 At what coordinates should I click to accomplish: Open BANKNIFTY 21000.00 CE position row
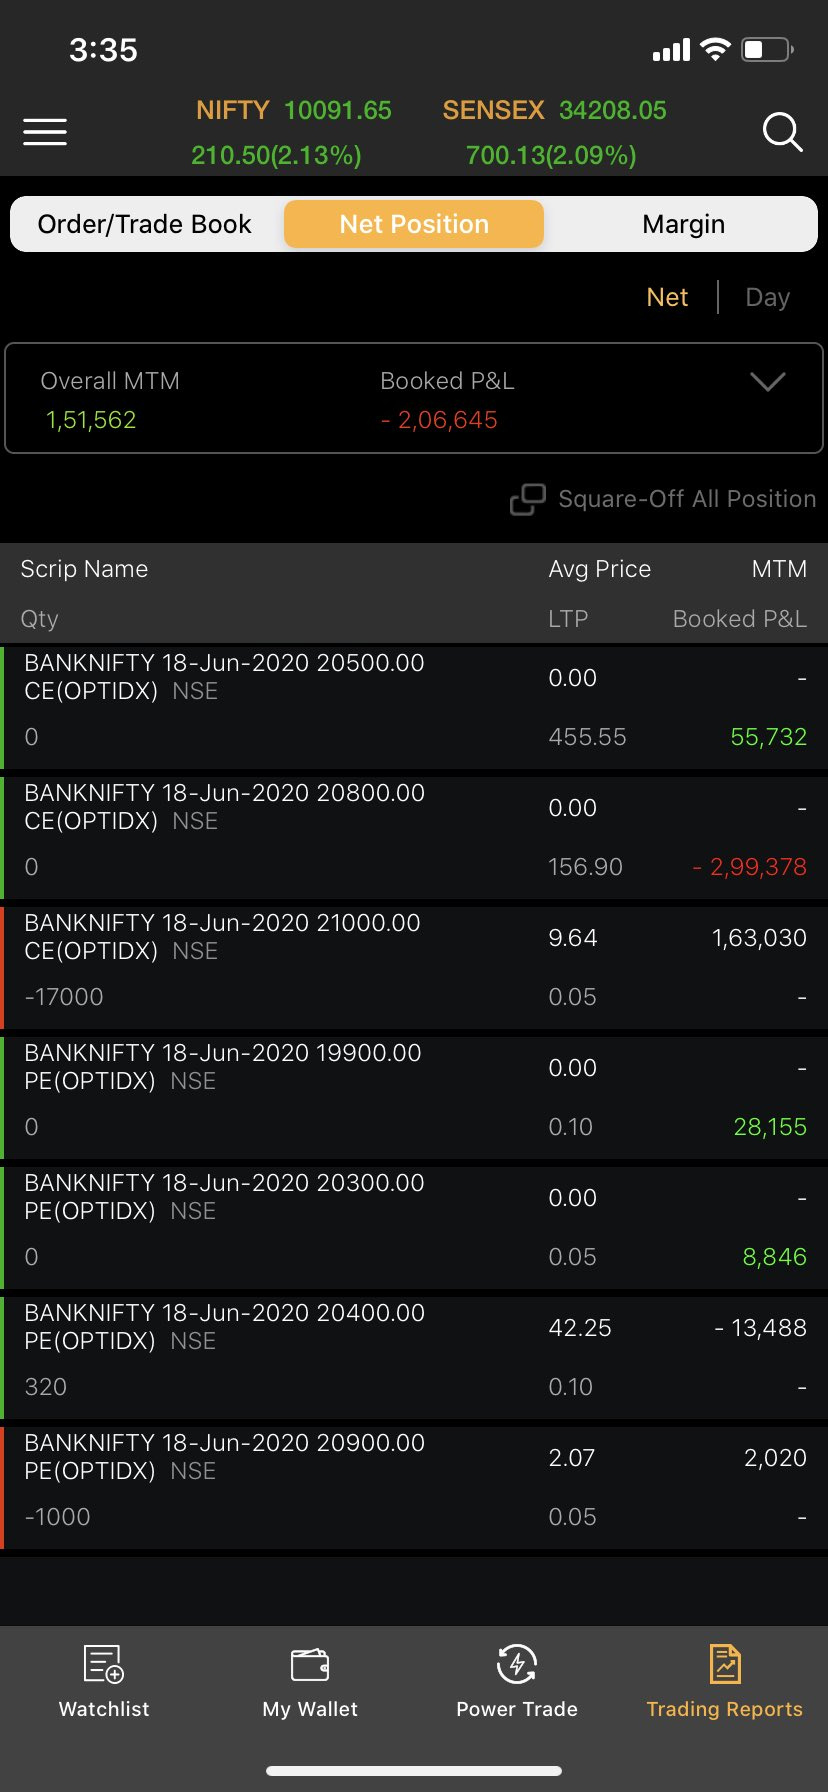click(x=414, y=966)
